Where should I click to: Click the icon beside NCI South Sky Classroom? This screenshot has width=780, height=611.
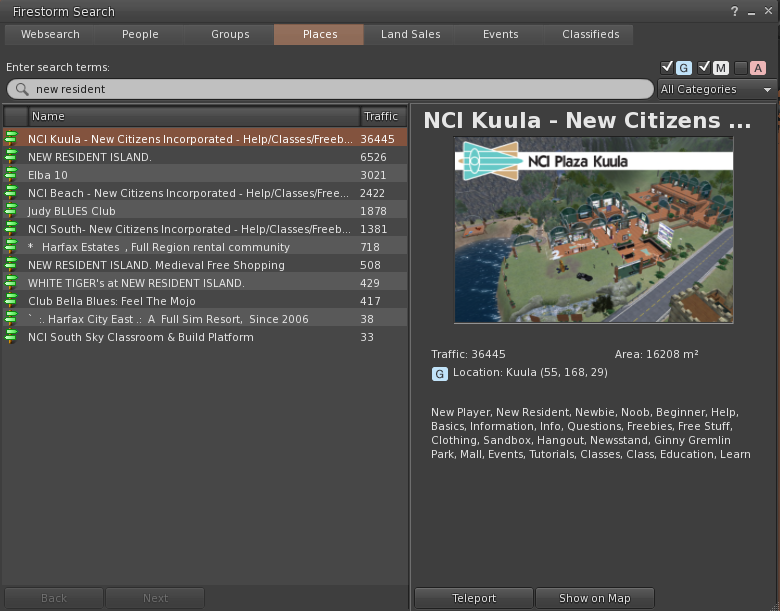click(11, 337)
